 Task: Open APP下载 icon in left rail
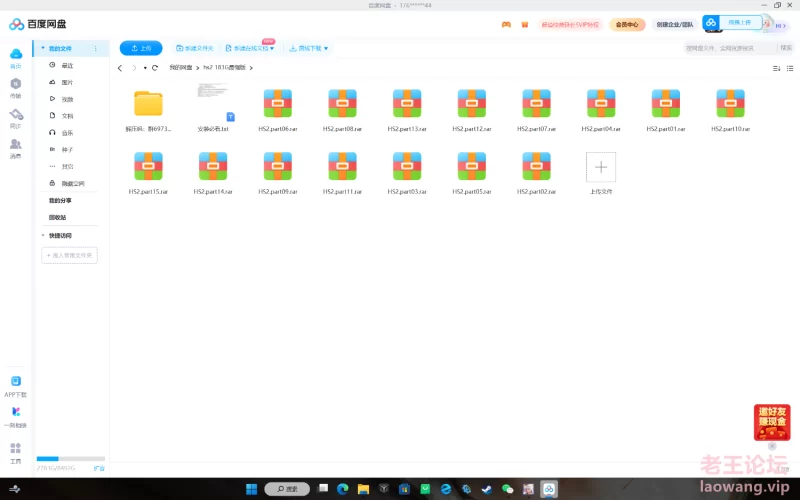click(x=16, y=381)
